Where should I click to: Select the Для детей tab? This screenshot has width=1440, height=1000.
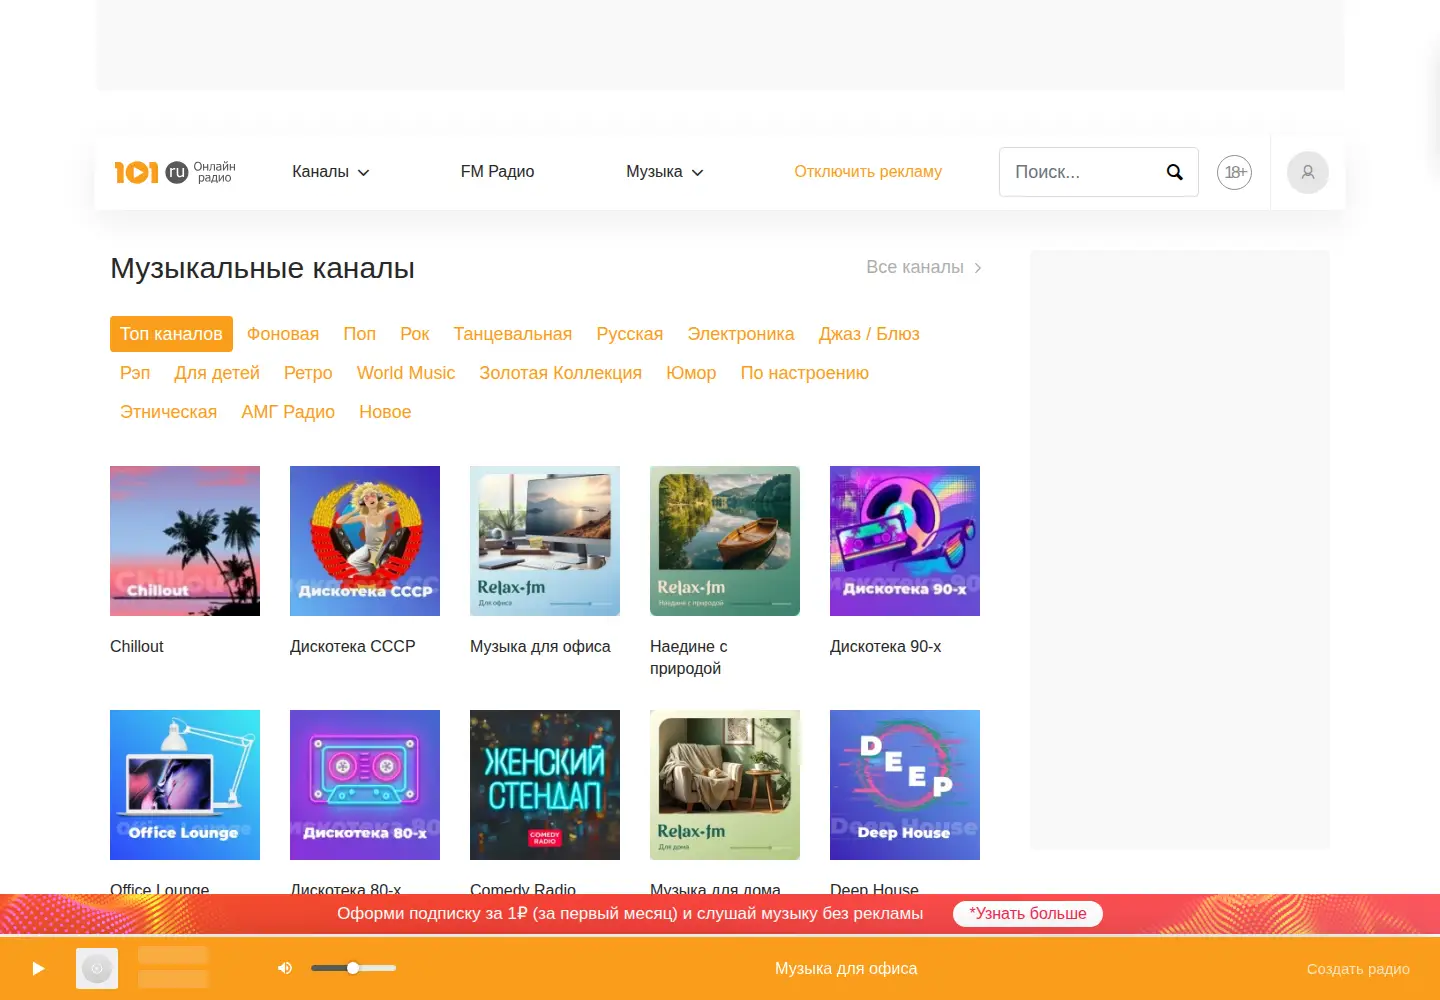217,373
